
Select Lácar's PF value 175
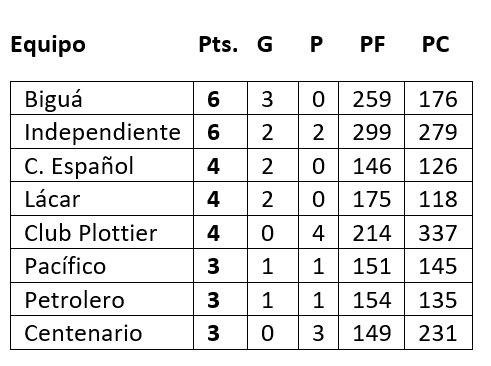[372, 199]
